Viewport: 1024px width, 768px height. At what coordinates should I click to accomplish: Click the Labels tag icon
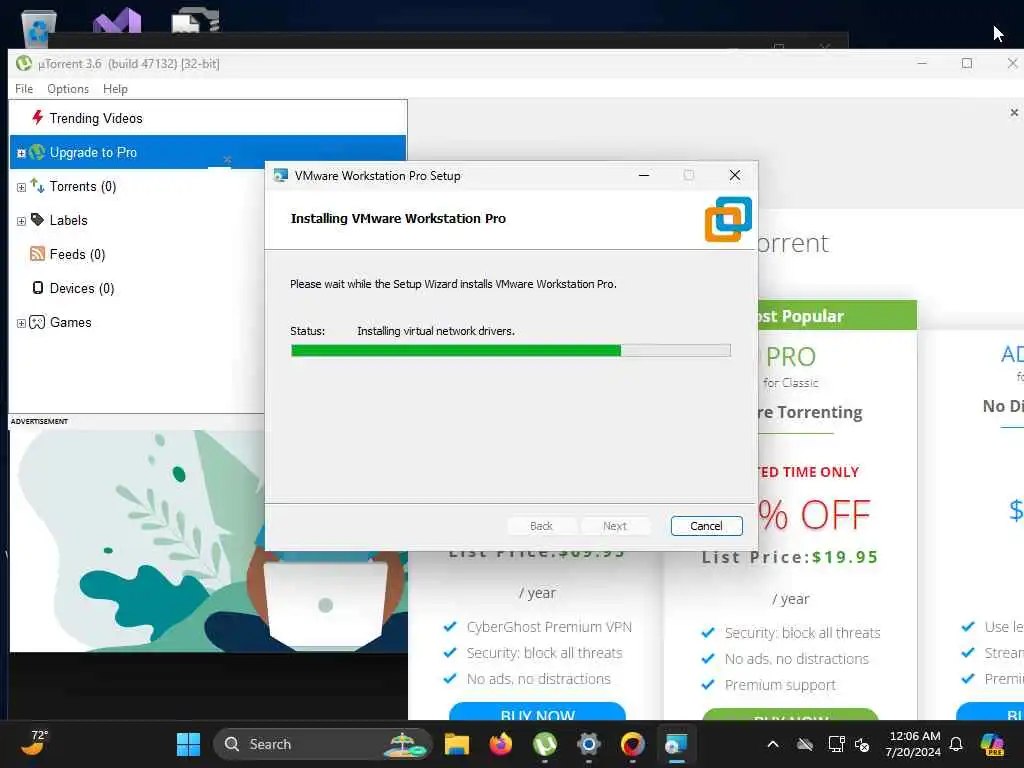tap(37, 219)
